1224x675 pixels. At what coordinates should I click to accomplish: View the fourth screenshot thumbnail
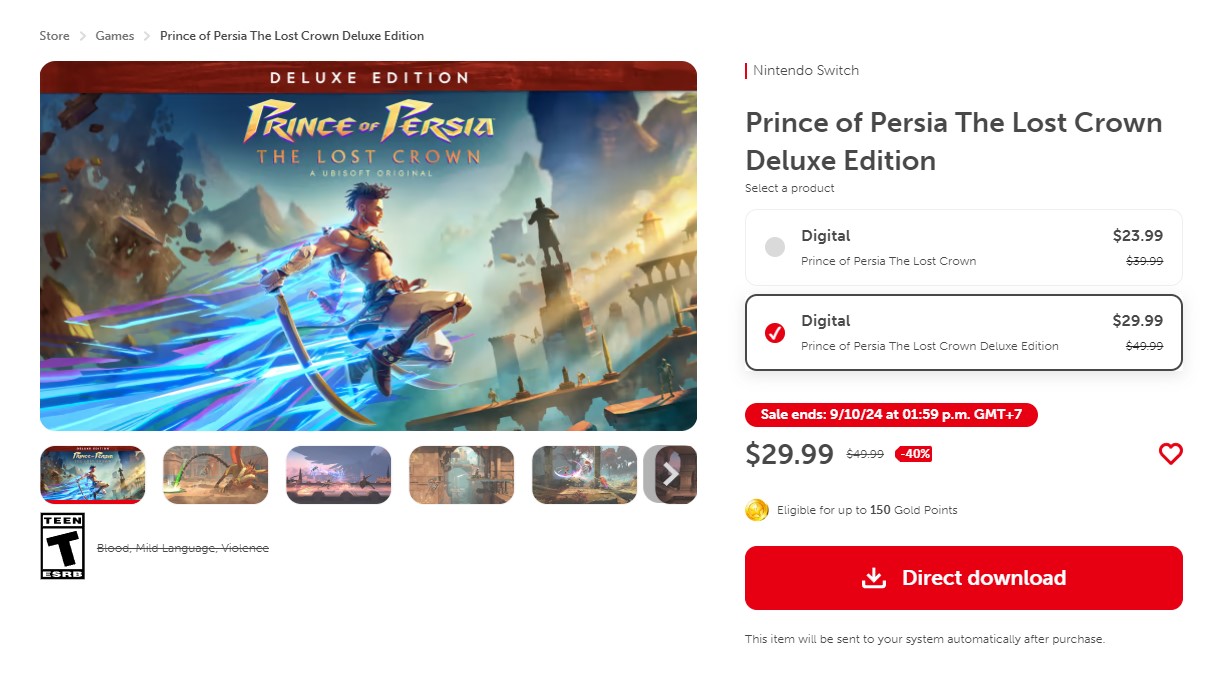[x=461, y=474]
